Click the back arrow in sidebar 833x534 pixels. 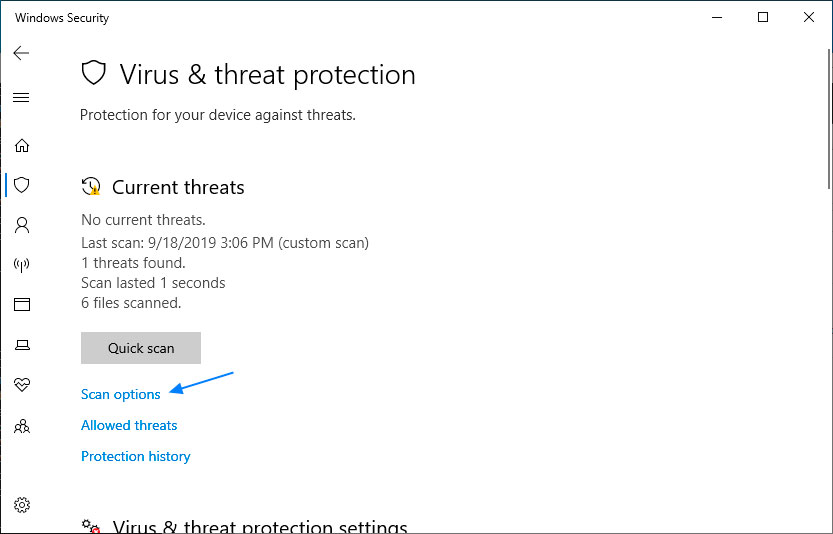pyautogui.click(x=21, y=53)
